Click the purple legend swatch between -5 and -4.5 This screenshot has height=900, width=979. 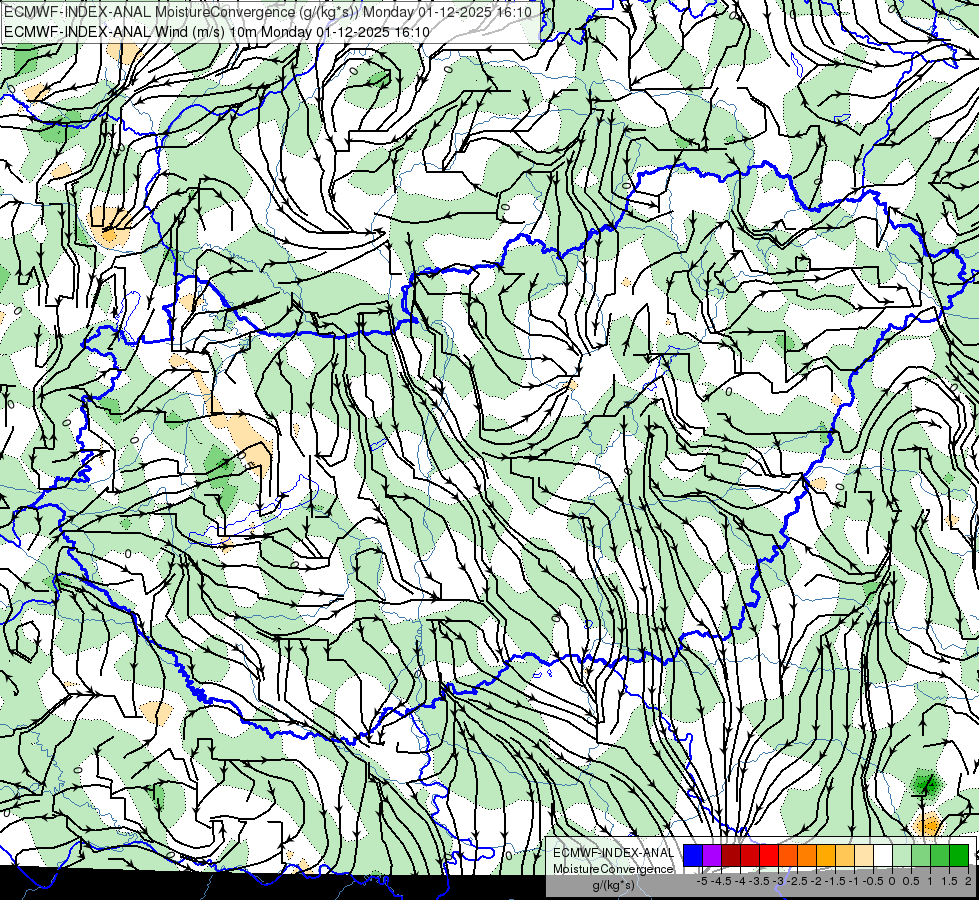click(x=712, y=855)
